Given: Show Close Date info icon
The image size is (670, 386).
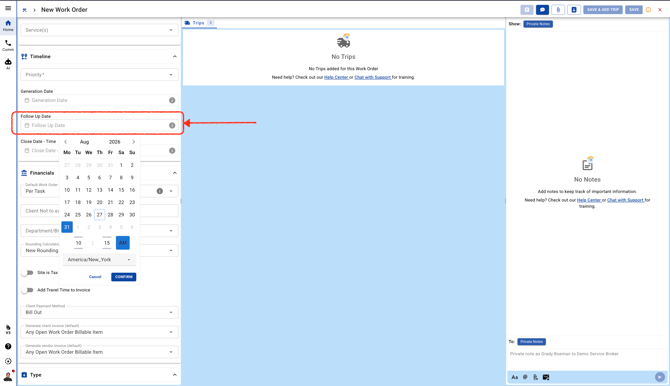Looking at the screenshot, I should point(172,150).
